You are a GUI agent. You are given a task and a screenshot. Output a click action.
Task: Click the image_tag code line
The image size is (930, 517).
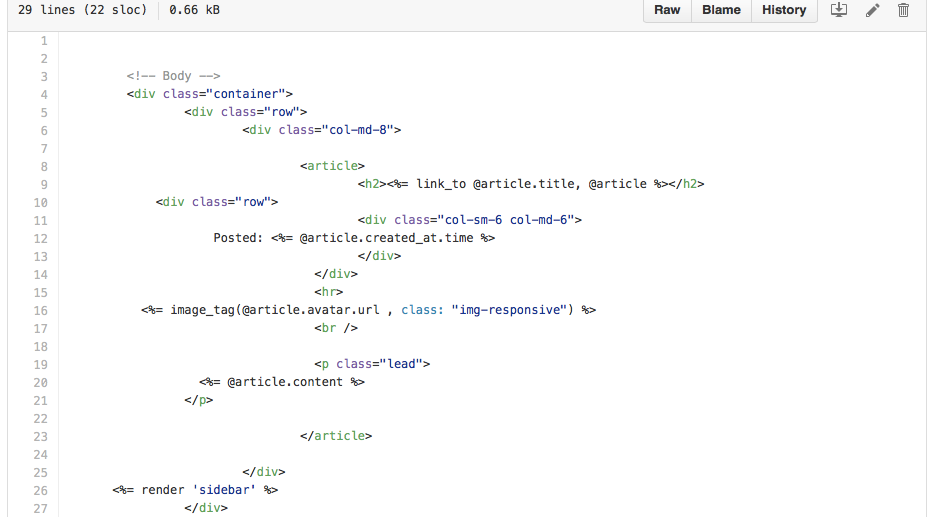click(x=368, y=309)
